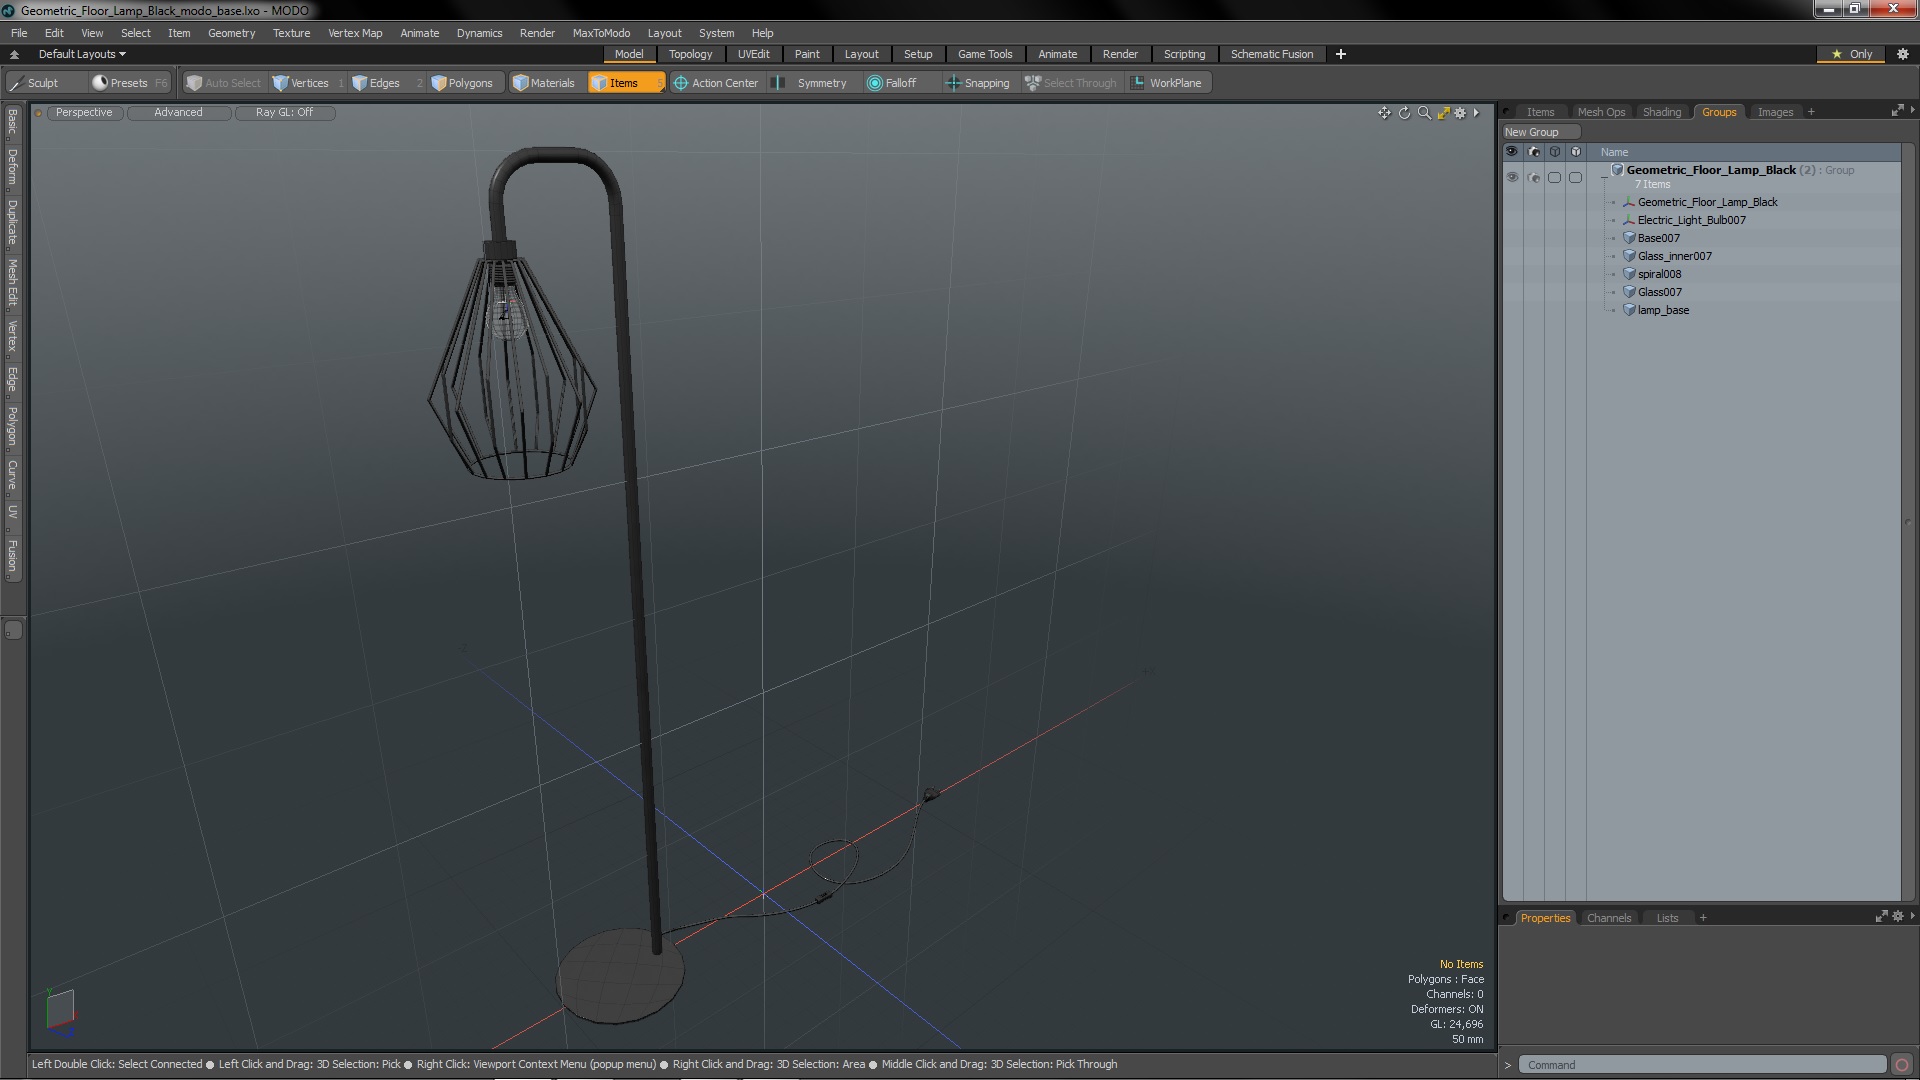
Task: Toggle Auto Select
Action: pyautogui.click(x=224, y=83)
